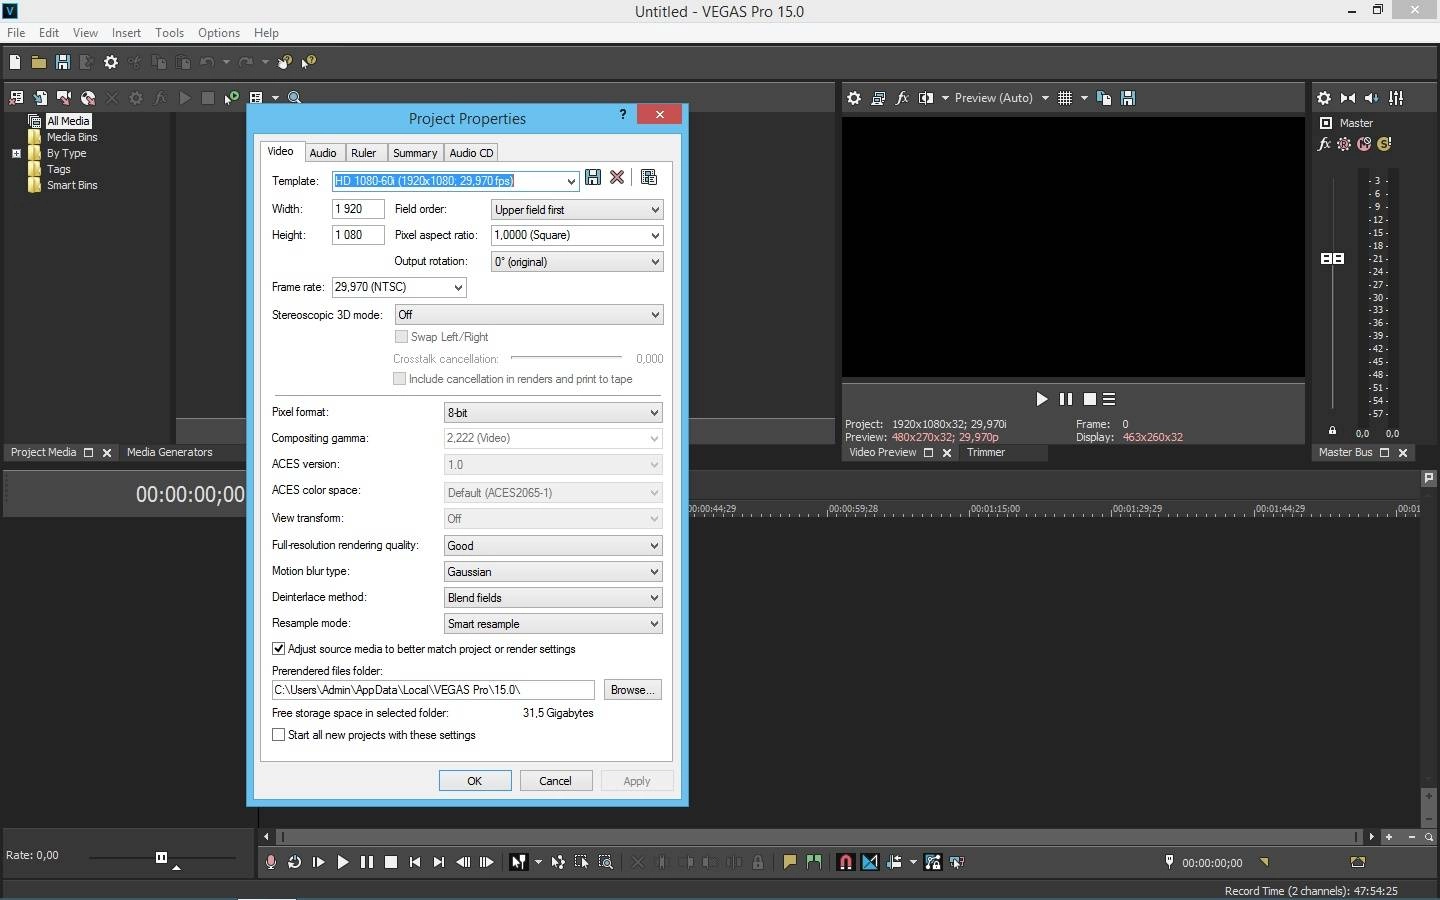The height and width of the screenshot is (900, 1440).
Task: Toggle Loop Playback in transport bar
Action: point(294,862)
